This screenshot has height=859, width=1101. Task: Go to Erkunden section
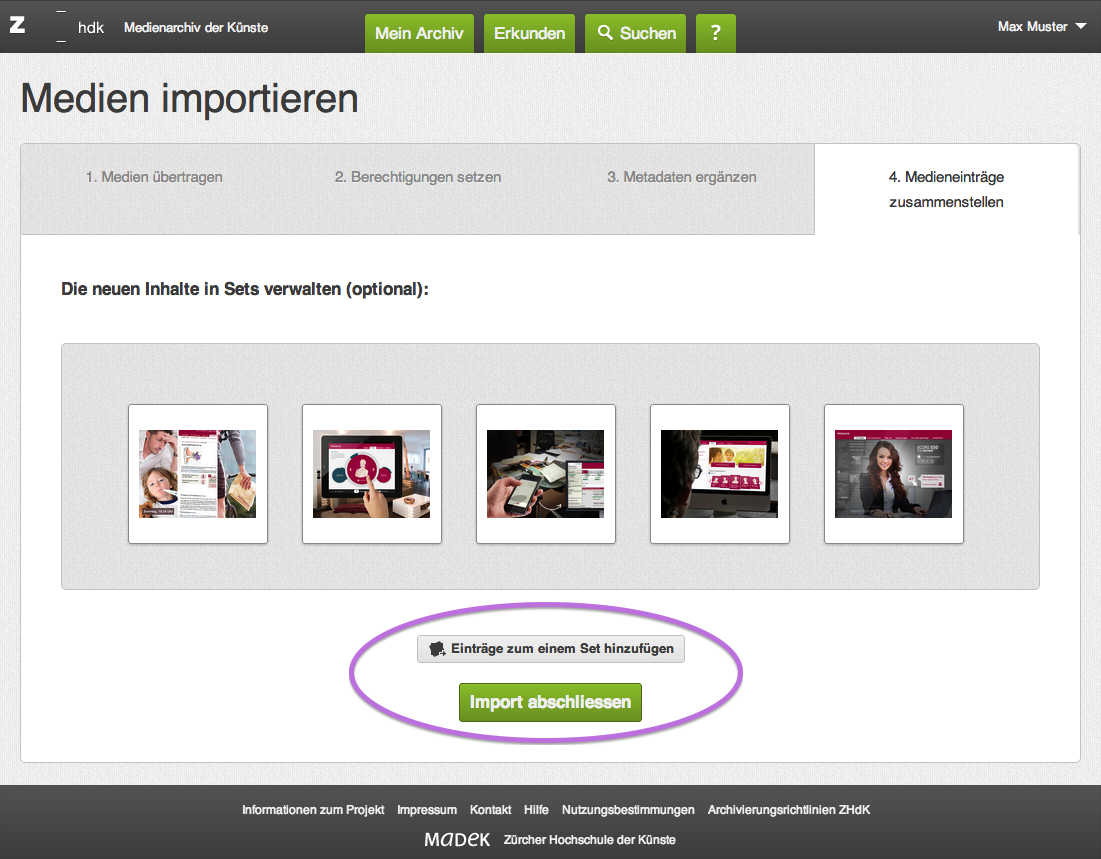(x=529, y=33)
